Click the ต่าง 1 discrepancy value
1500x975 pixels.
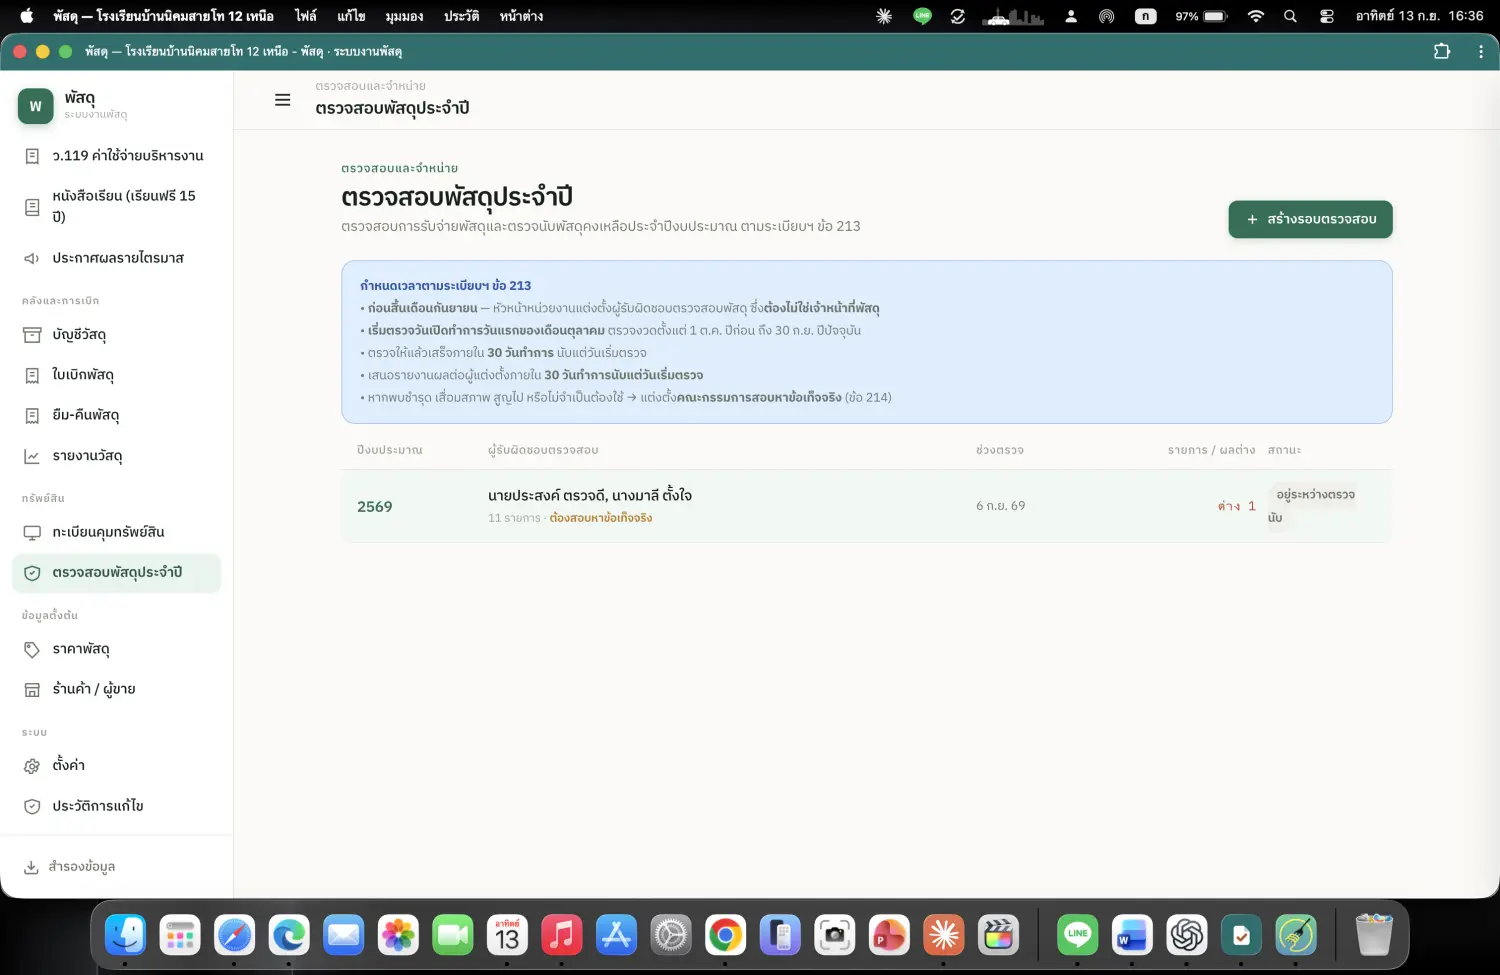pyautogui.click(x=1236, y=506)
